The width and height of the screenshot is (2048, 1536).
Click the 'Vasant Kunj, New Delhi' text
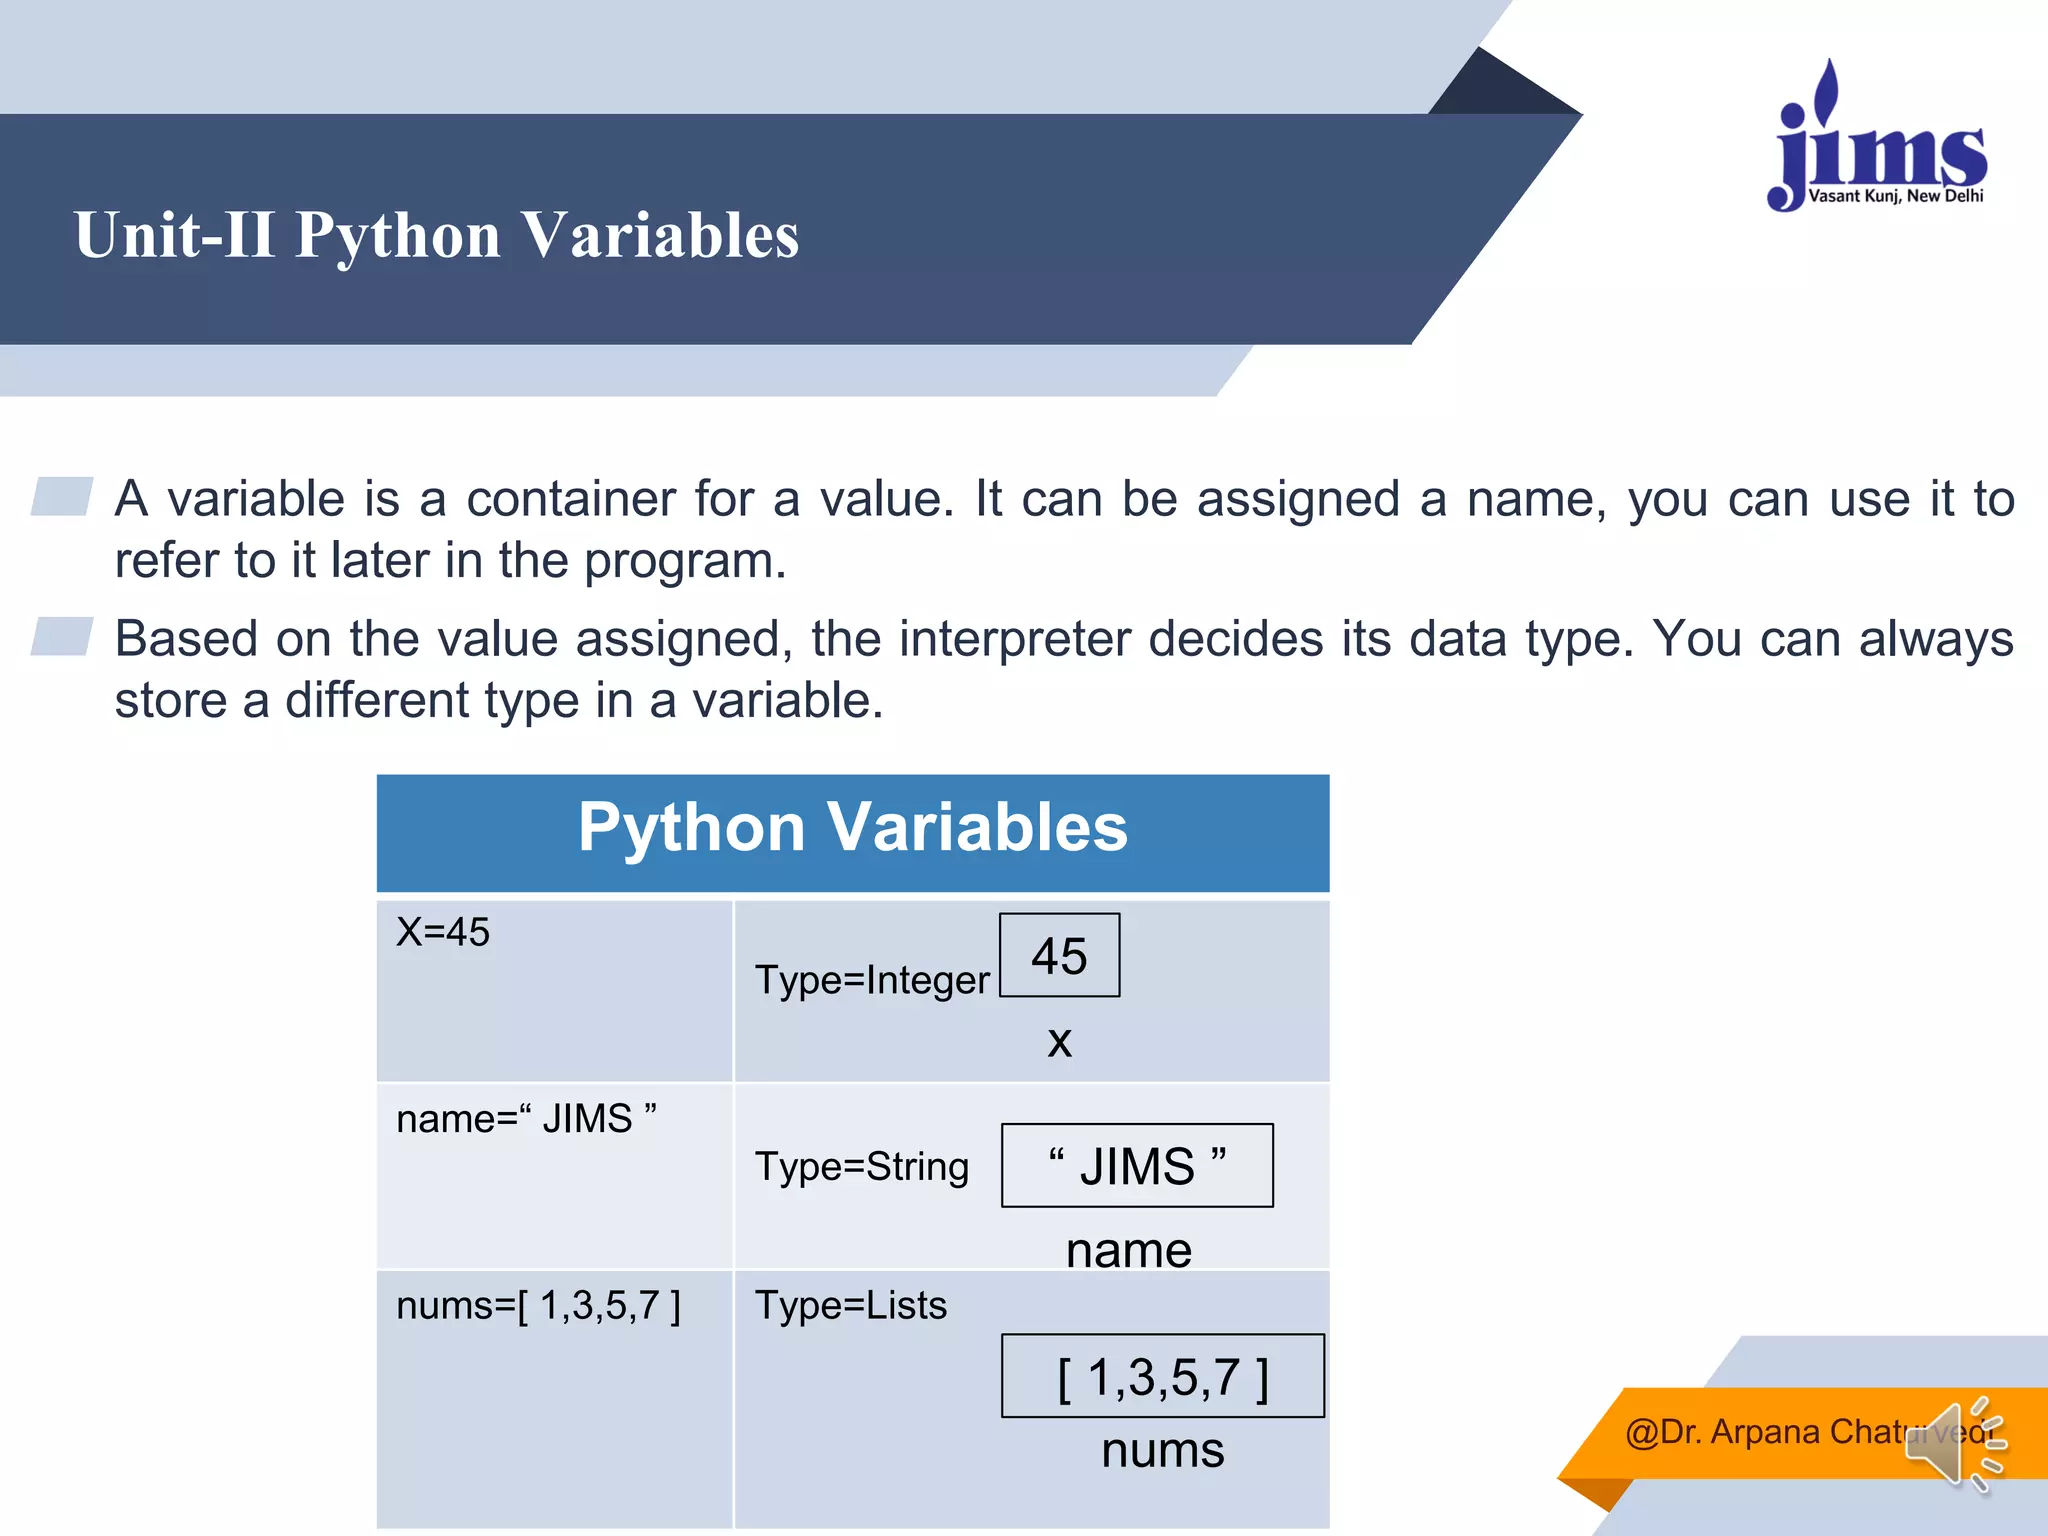coord(1896,196)
